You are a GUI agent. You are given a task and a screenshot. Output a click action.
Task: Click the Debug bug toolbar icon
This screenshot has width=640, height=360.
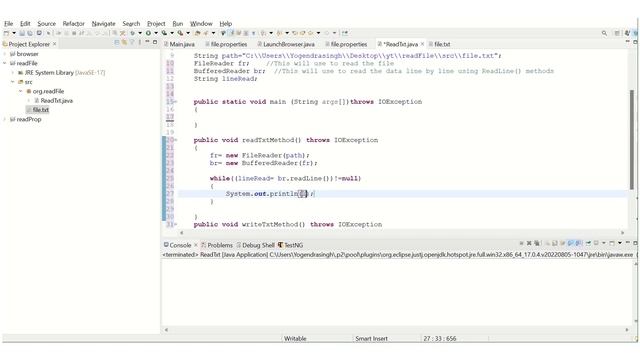[133, 33]
